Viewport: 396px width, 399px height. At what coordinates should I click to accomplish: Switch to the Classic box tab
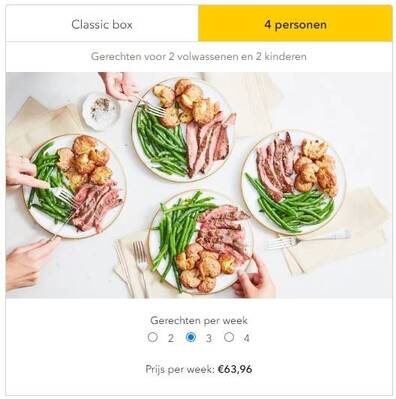pos(102,25)
